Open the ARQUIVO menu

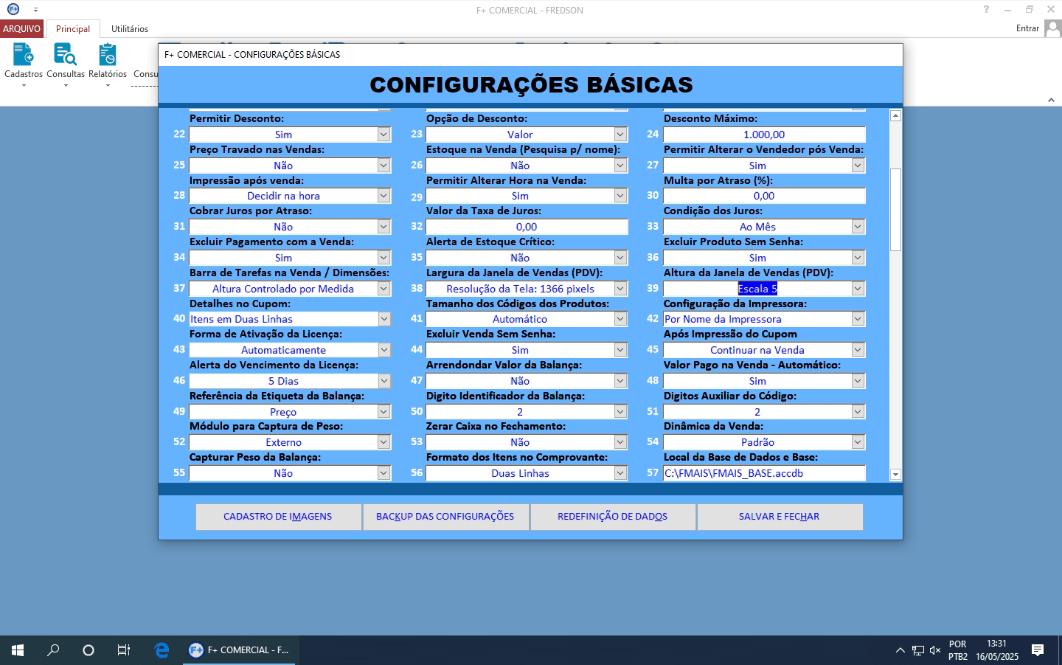point(21,28)
